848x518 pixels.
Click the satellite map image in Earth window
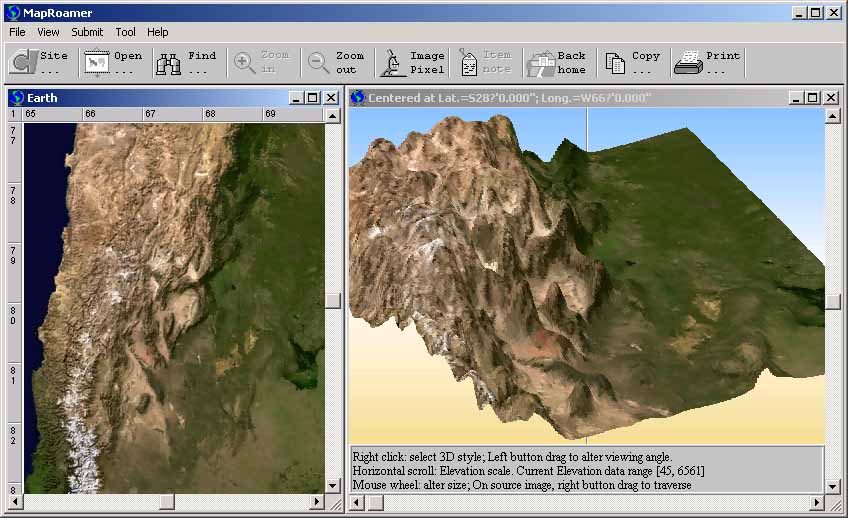[174, 308]
